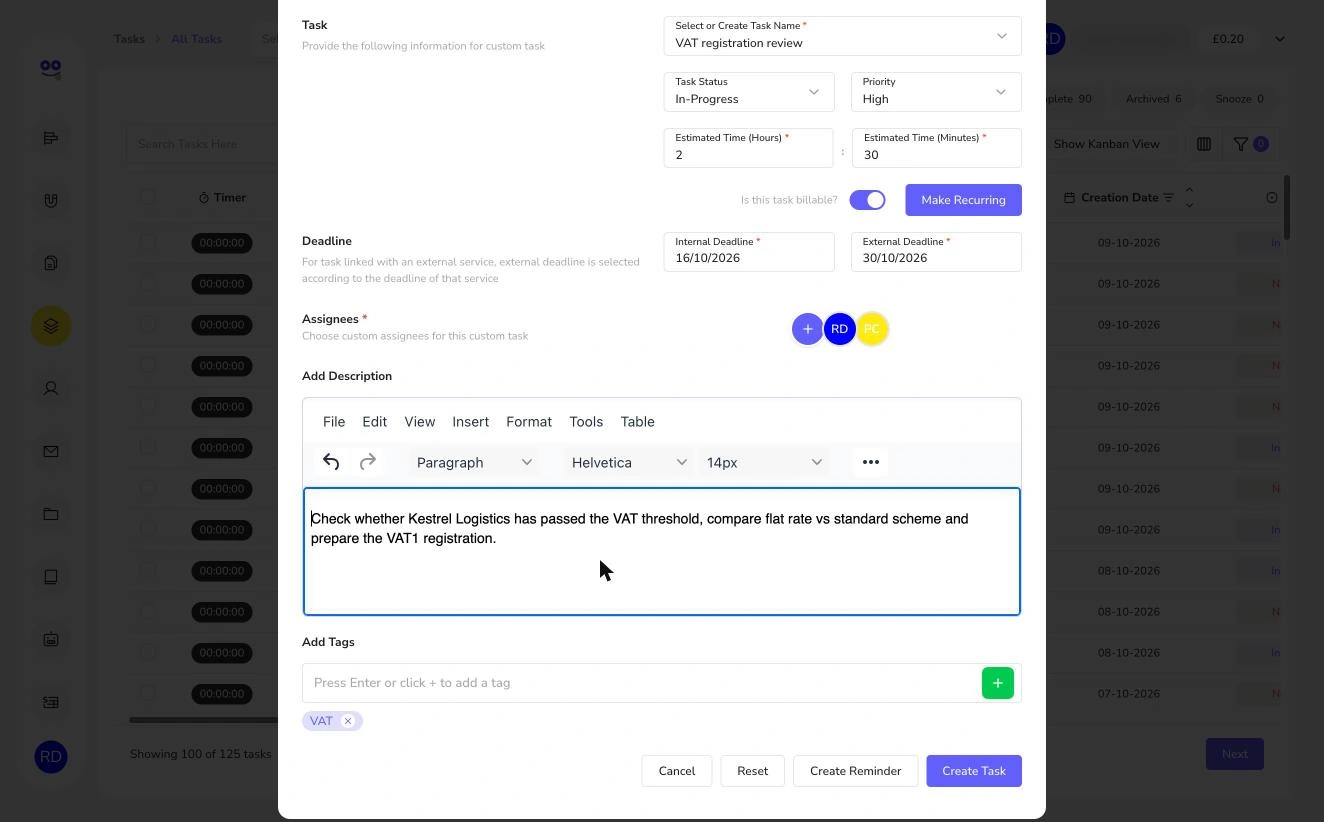Redo the edit in the description editor
Image resolution: width=1324 pixels, height=822 pixels.
[368, 462]
